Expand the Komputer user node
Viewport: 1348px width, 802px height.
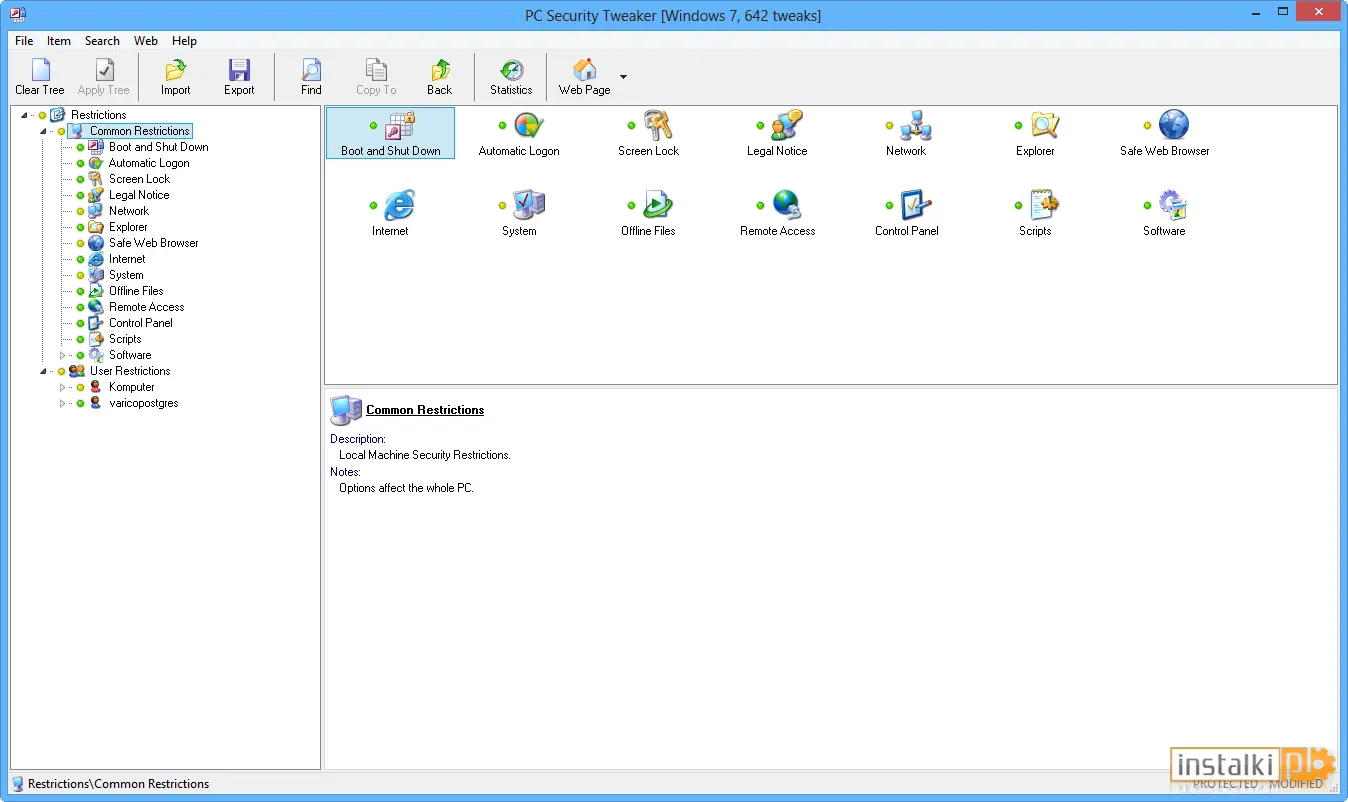click(x=62, y=387)
